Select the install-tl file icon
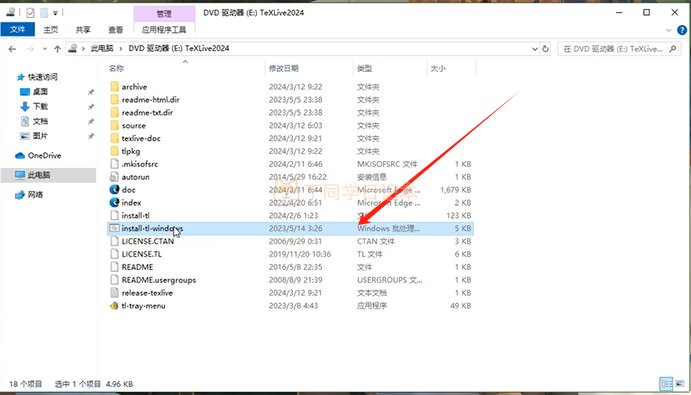This screenshot has width=691, height=395. click(115, 216)
